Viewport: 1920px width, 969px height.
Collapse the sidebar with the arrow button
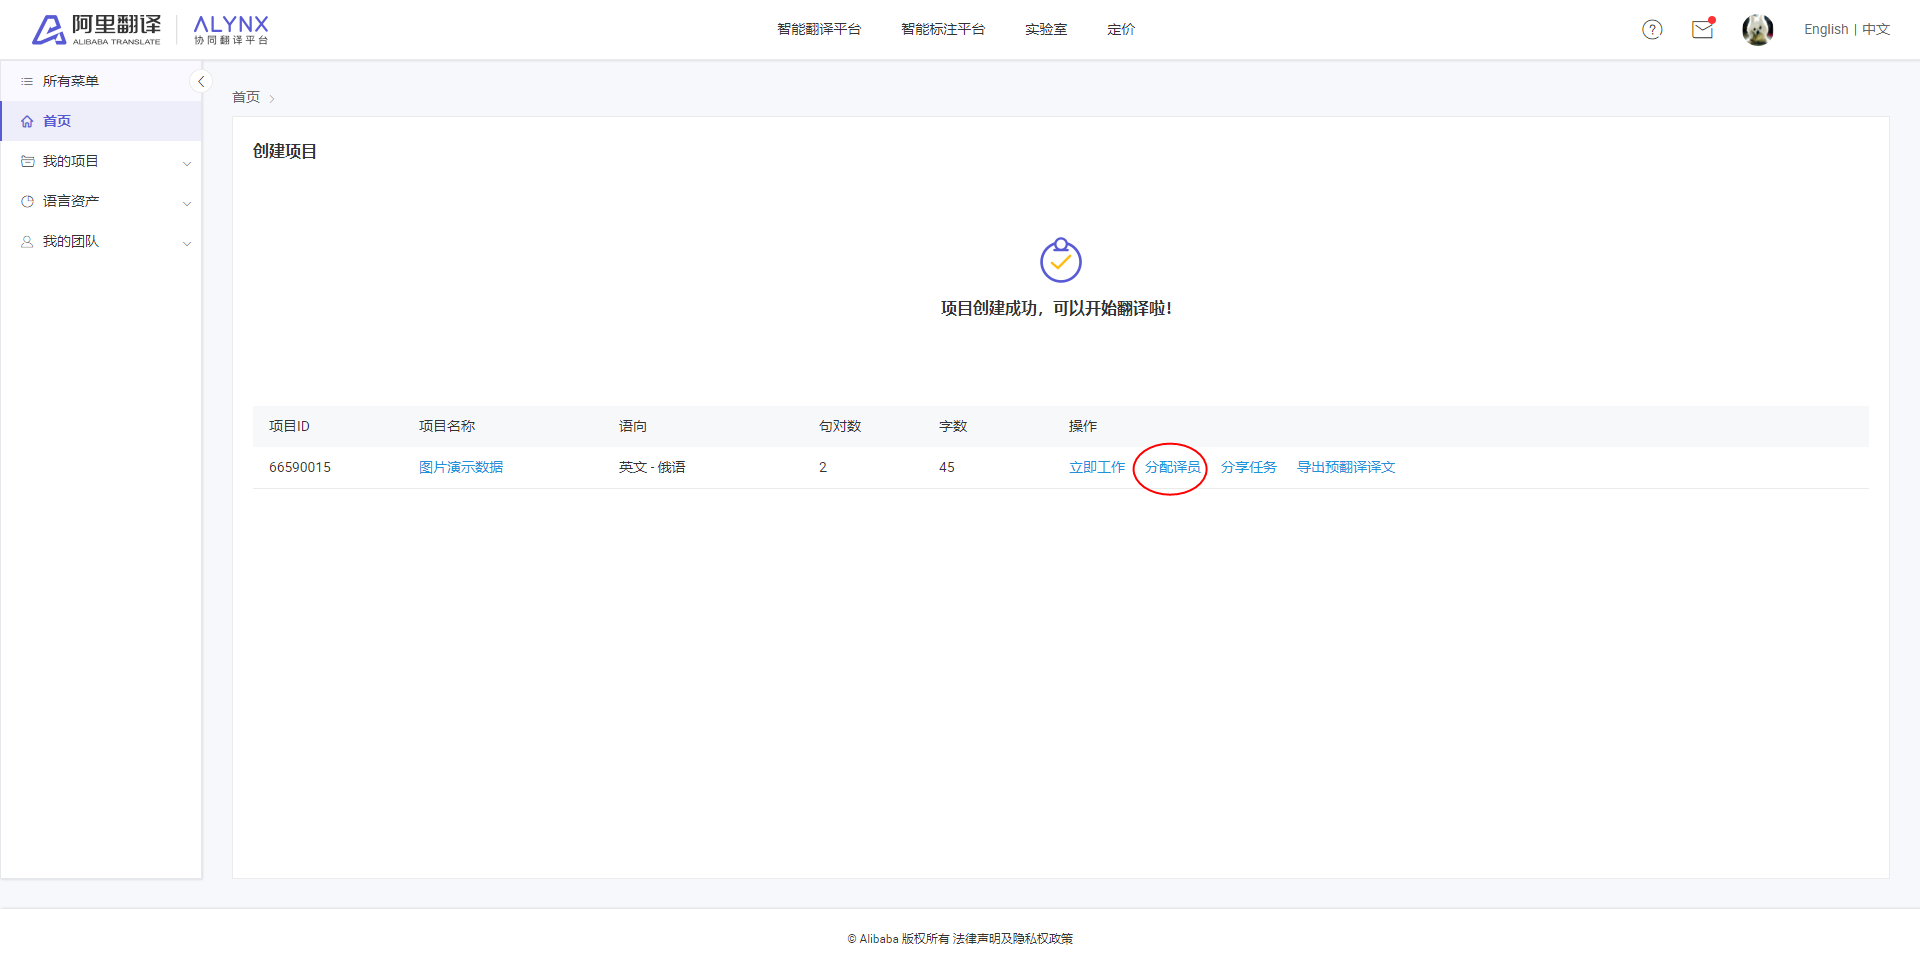click(x=201, y=82)
